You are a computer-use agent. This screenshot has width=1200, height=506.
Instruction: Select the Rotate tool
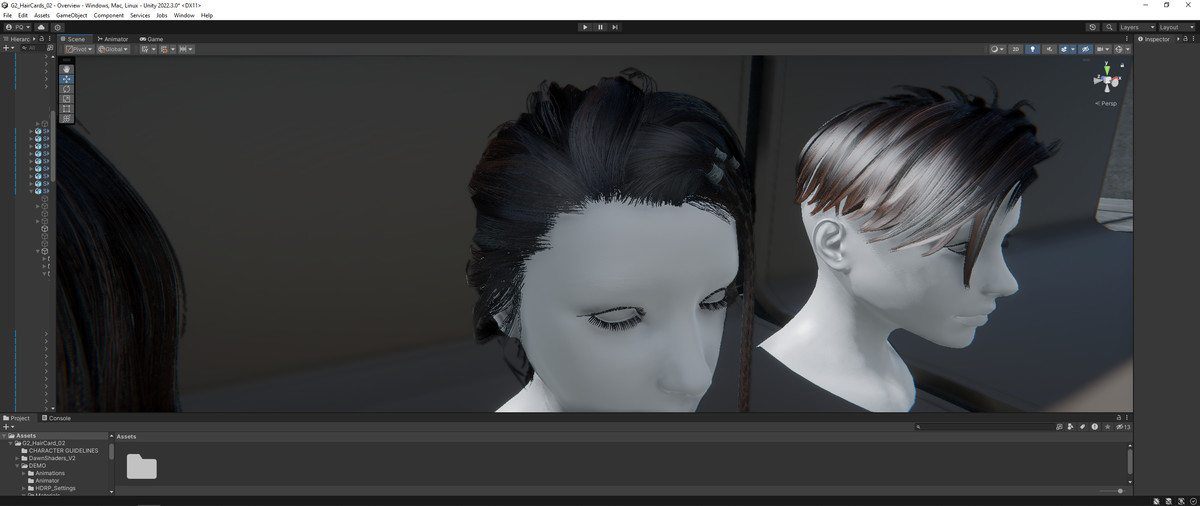pos(67,89)
